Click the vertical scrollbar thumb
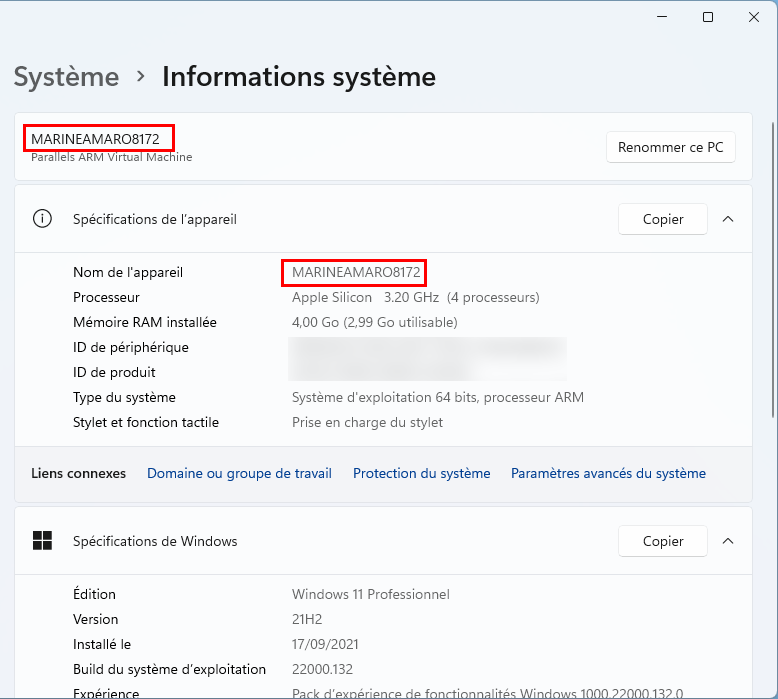Image resolution: width=778 pixels, height=699 pixels. pos(774,270)
